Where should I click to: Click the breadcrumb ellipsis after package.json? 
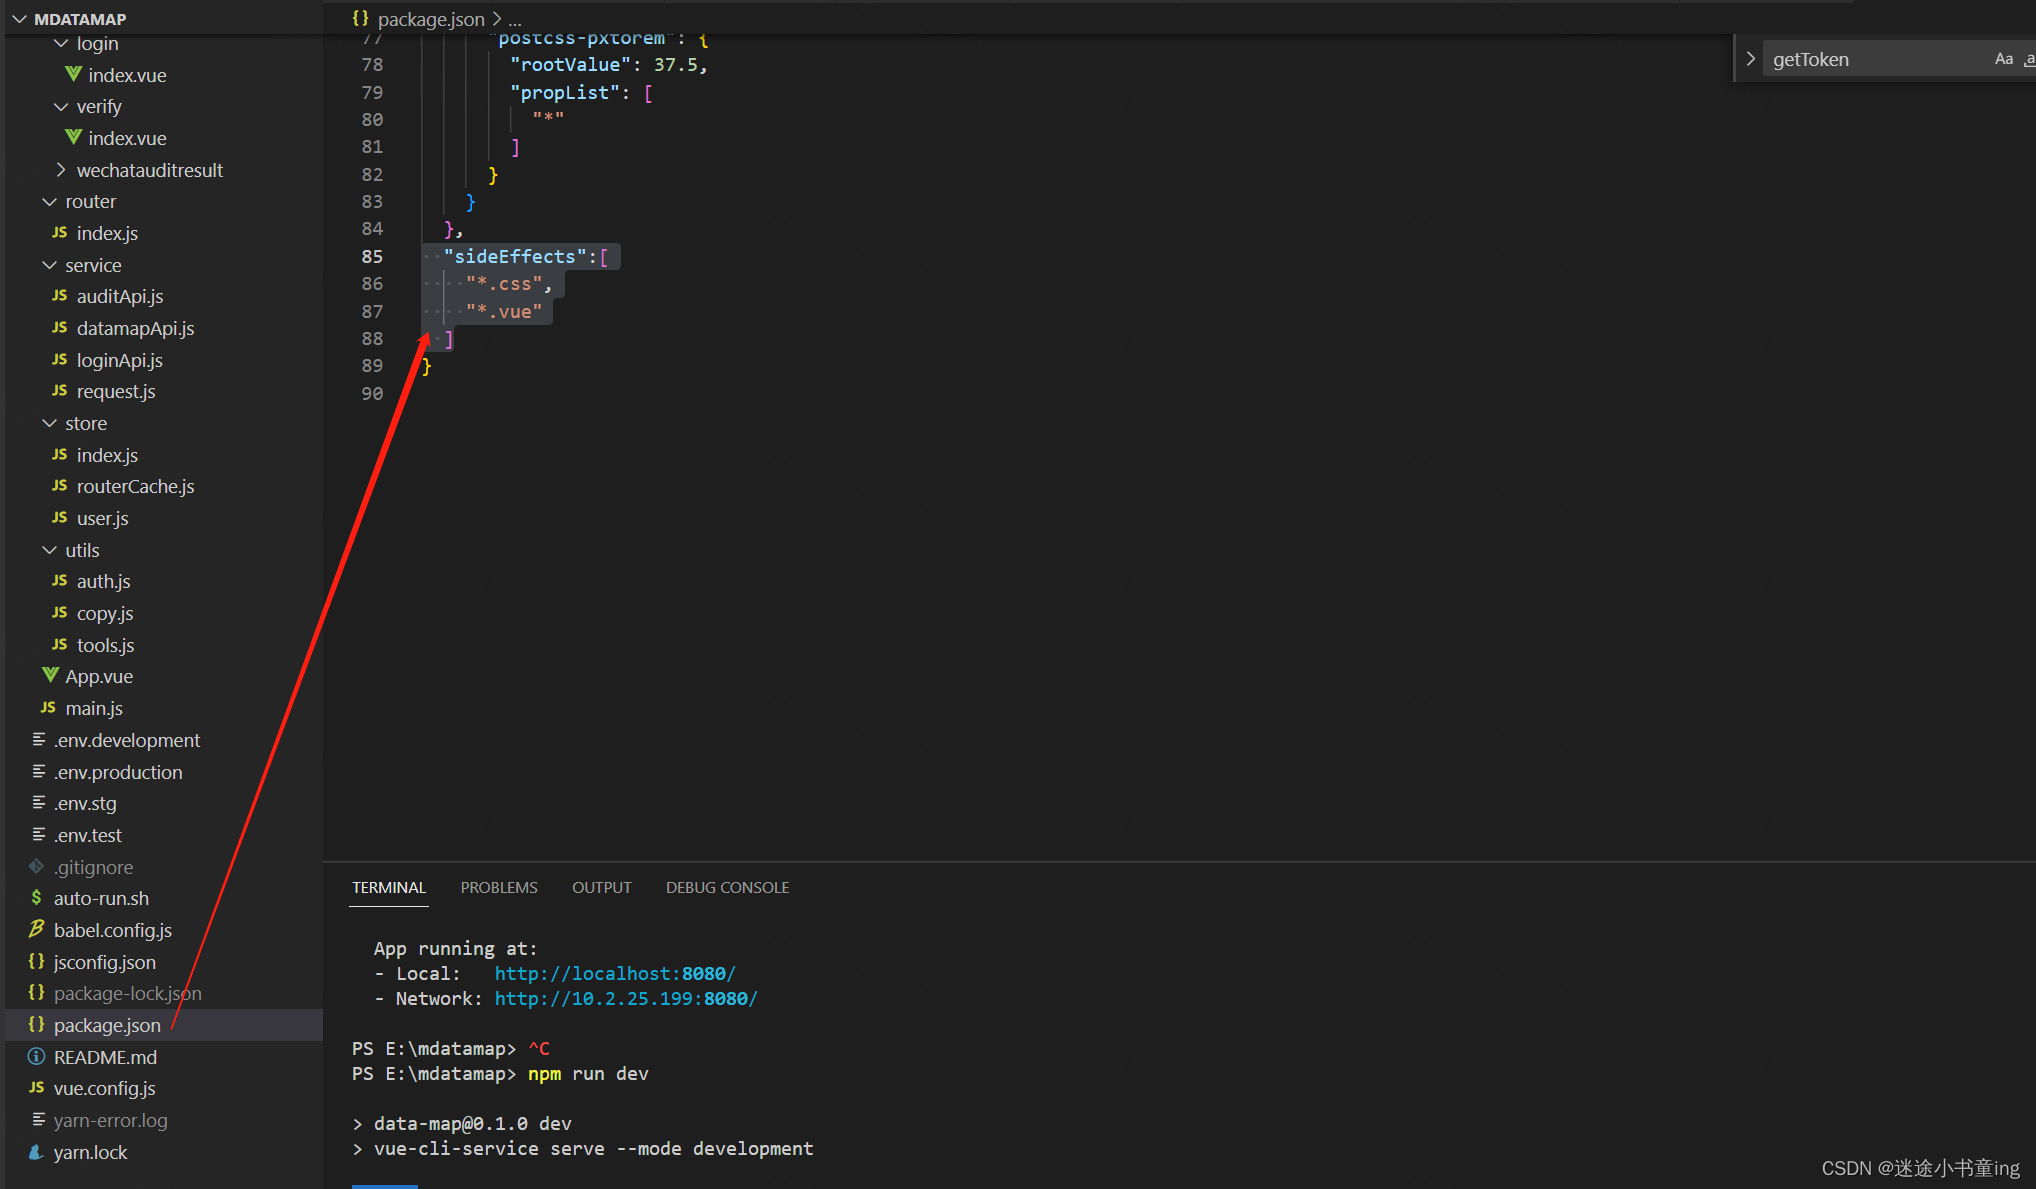515,19
